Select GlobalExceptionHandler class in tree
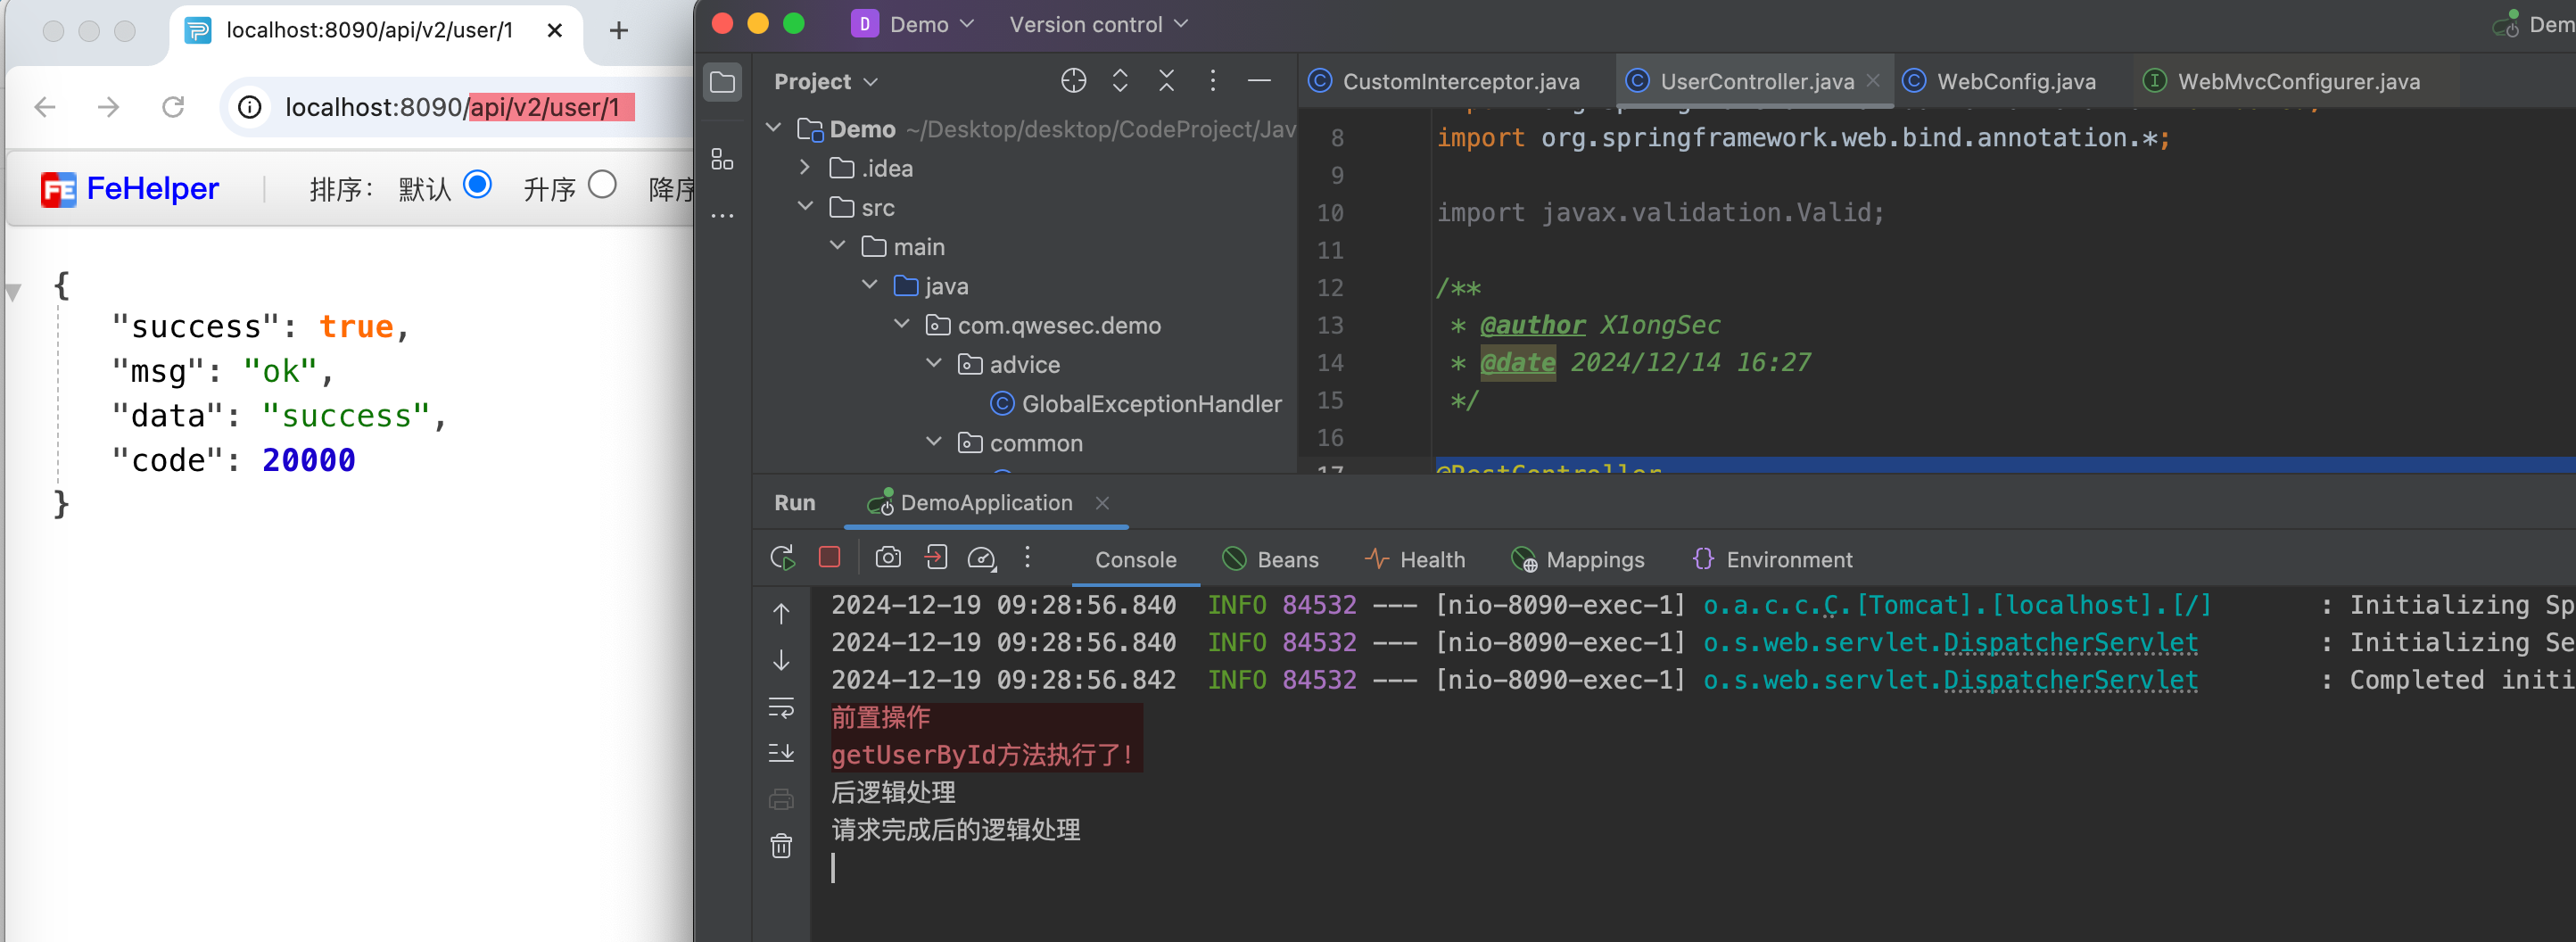The width and height of the screenshot is (2576, 942). coord(1136,403)
